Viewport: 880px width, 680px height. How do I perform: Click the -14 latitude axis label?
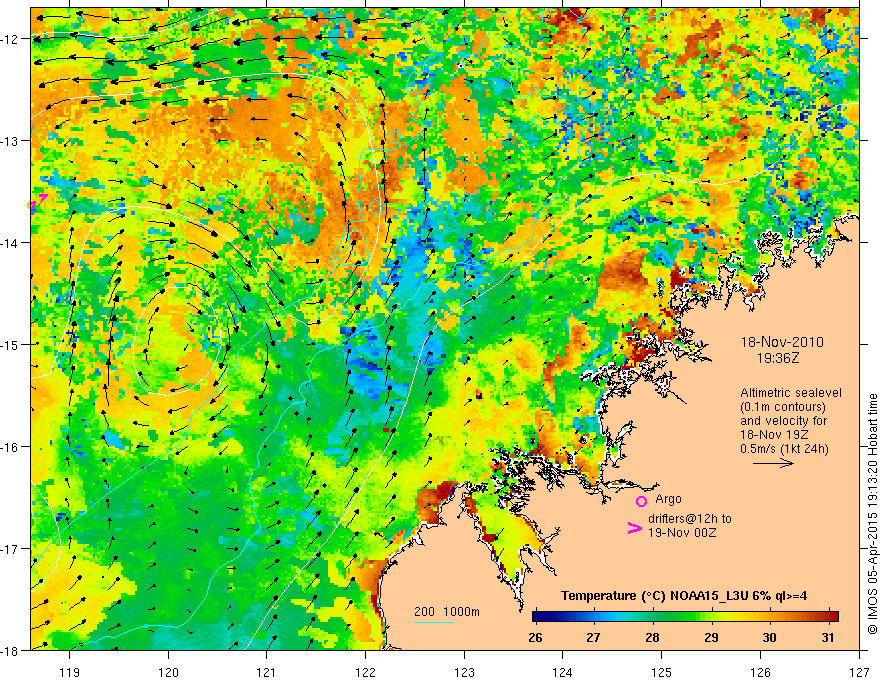coord(11,243)
